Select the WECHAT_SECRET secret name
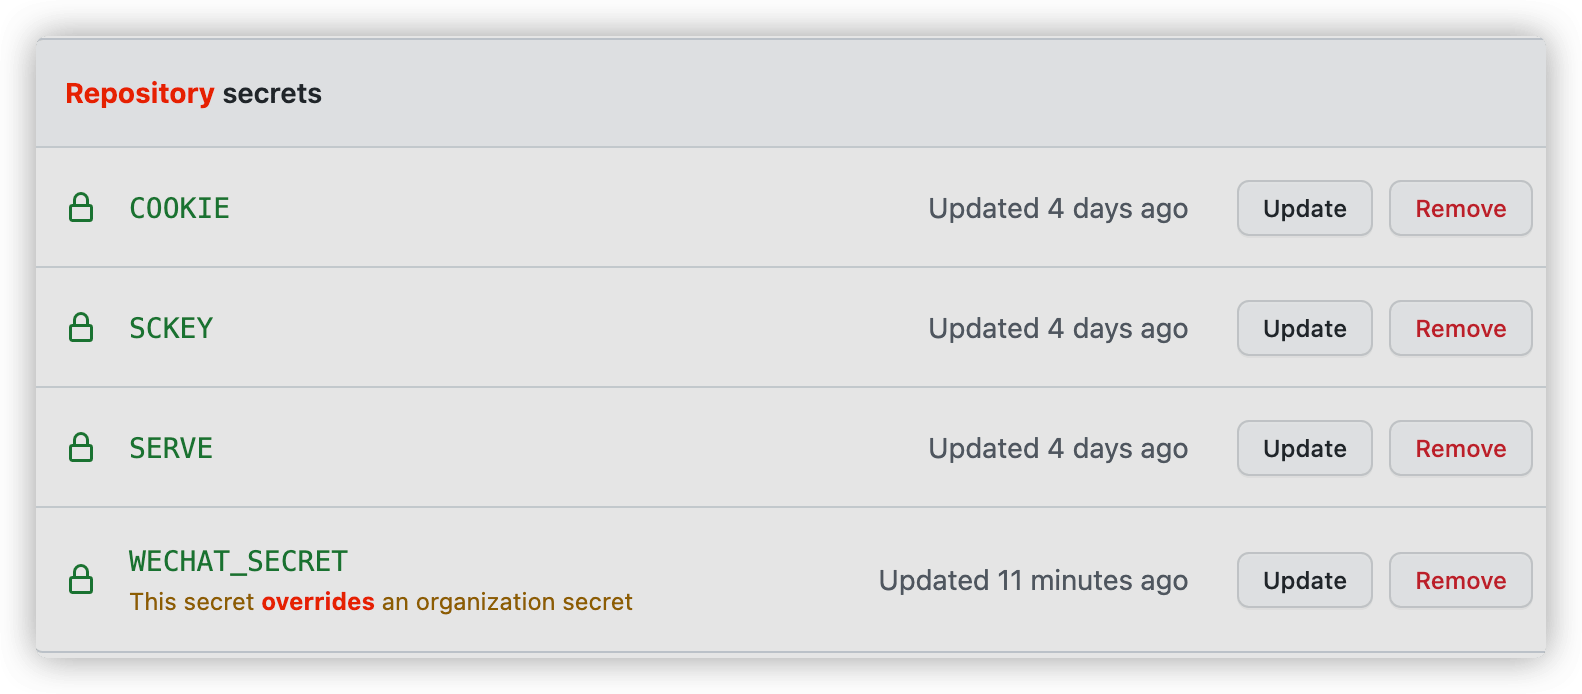 pos(238,561)
